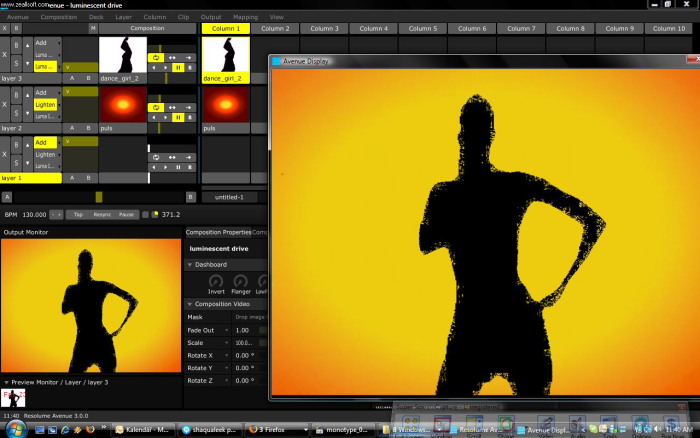
Task: Clear composition with top X button
Action: (x=4, y=29)
